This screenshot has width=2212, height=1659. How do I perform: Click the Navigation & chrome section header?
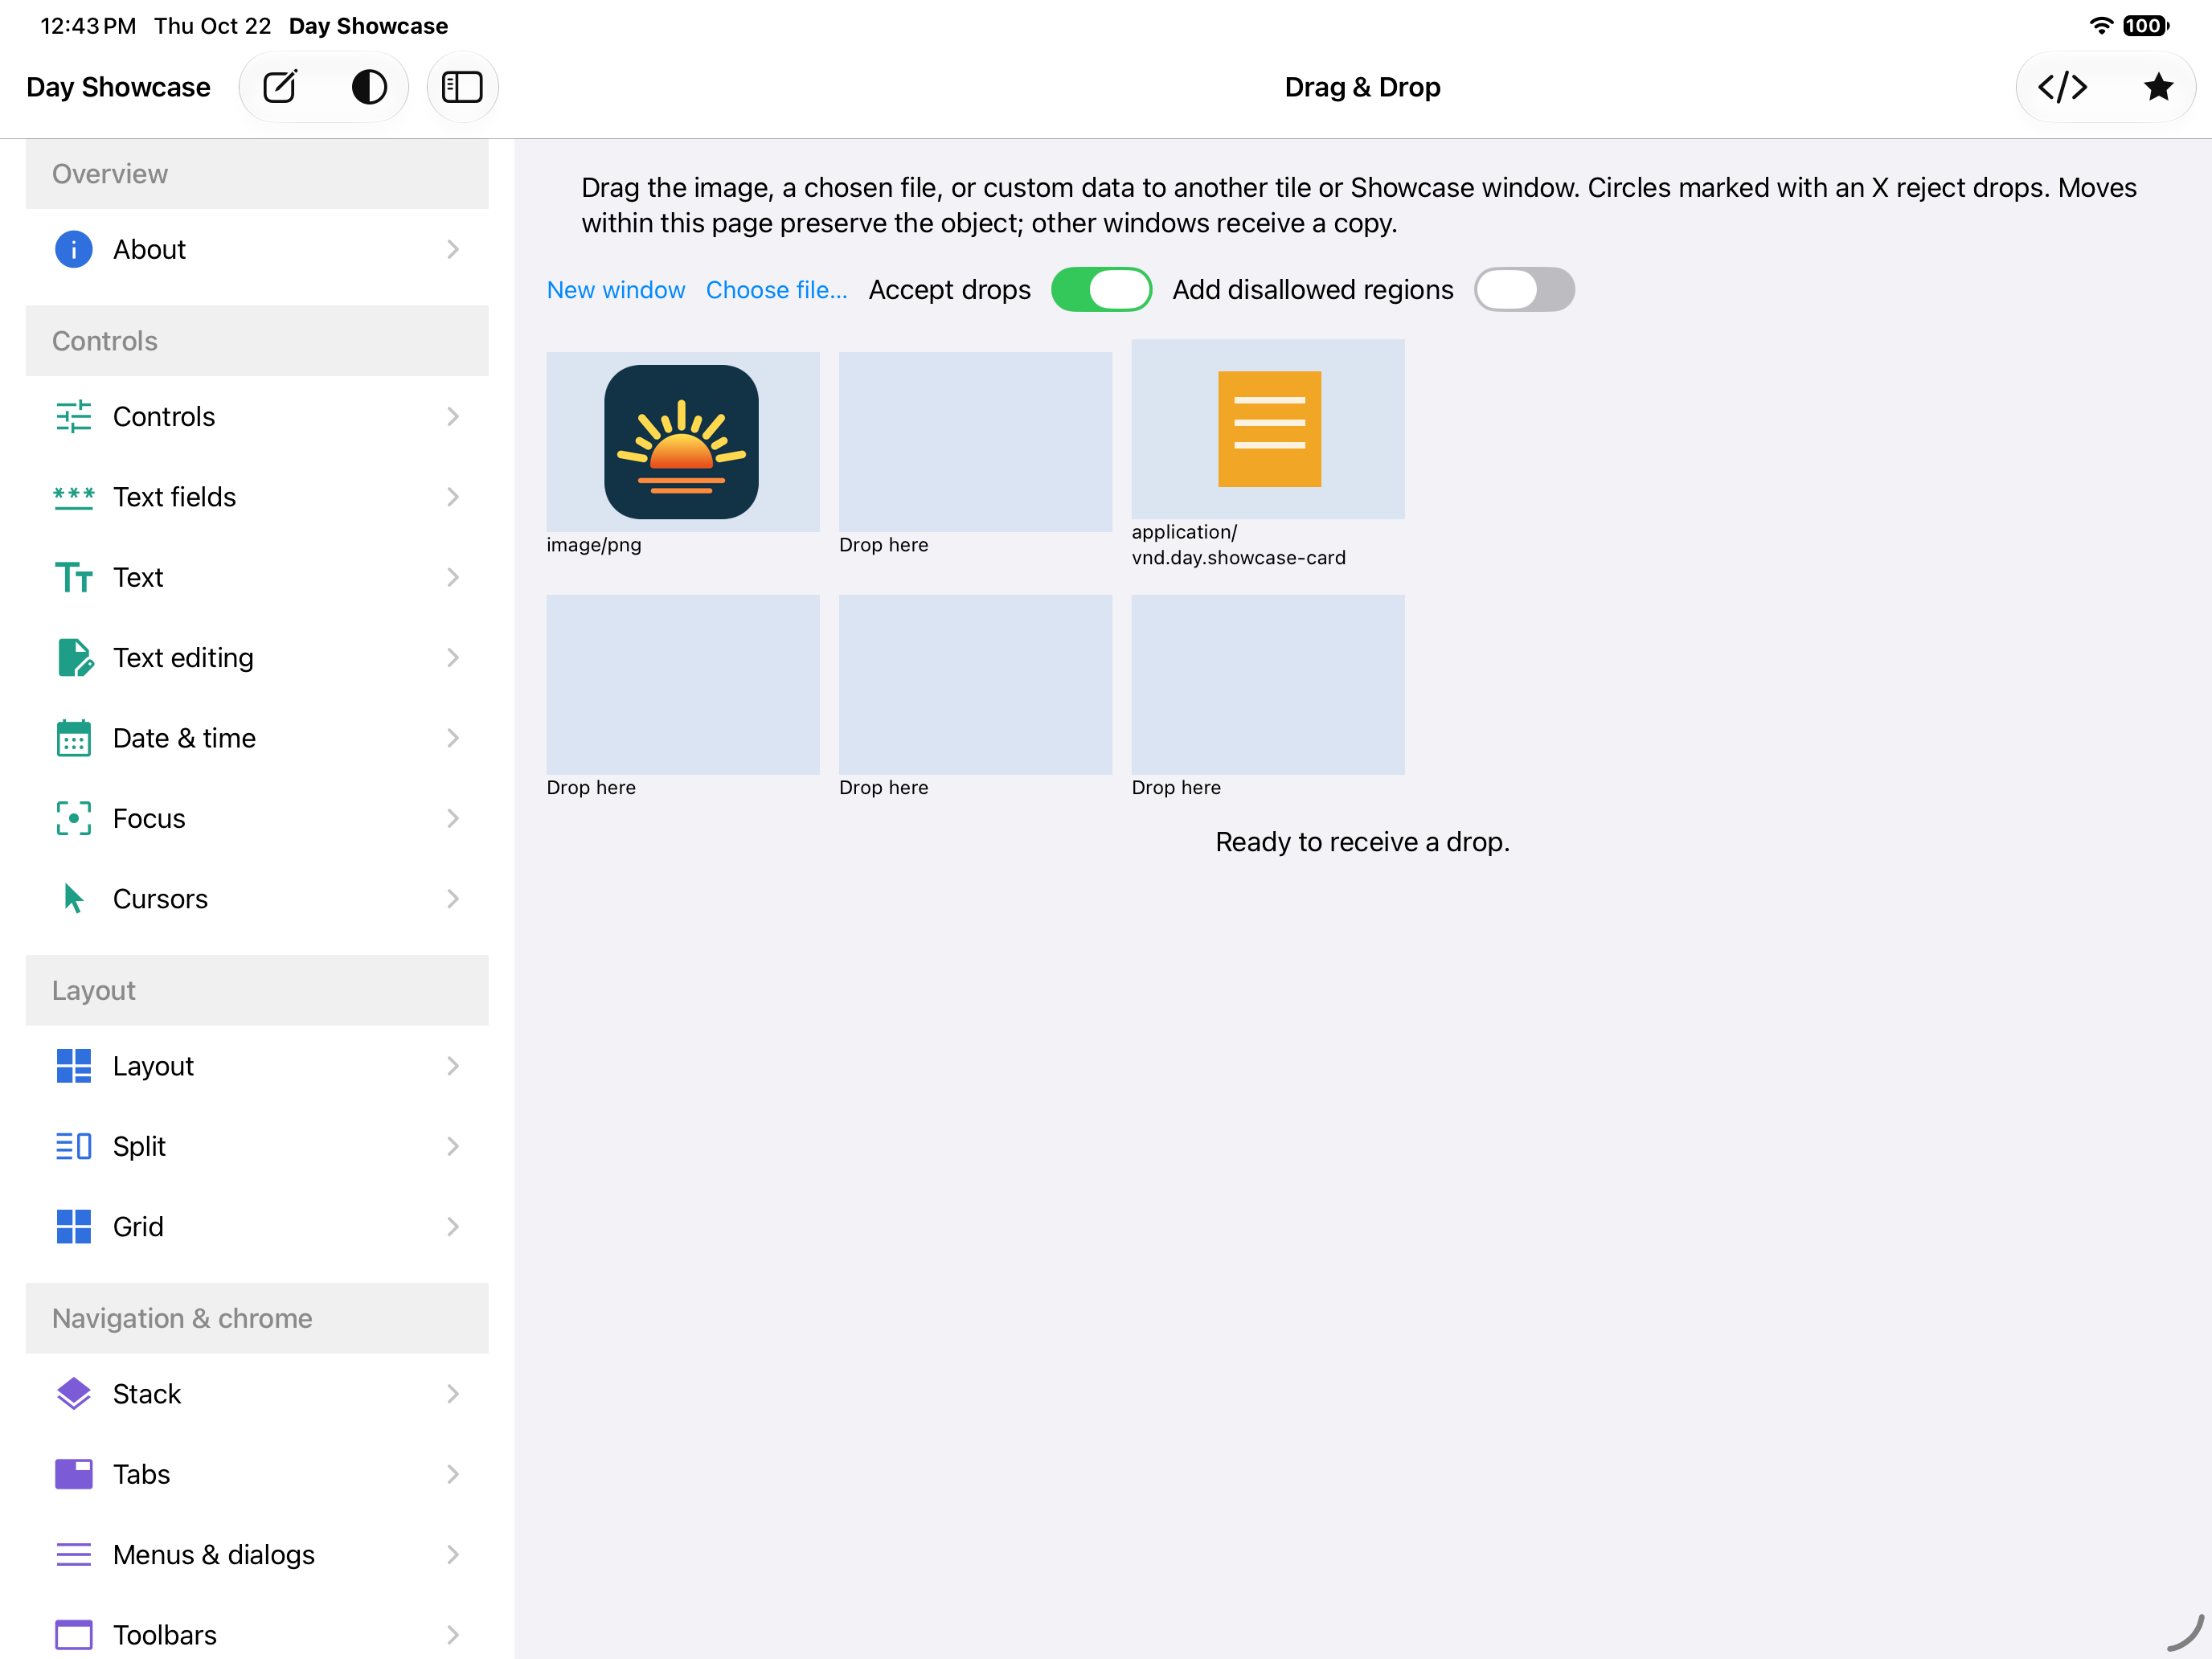[257, 1318]
